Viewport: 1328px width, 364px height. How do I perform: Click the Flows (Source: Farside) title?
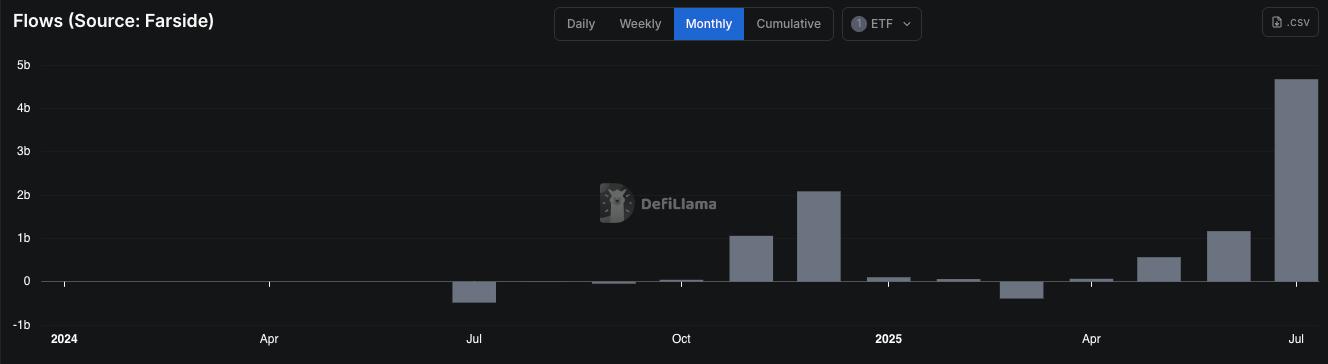click(114, 20)
